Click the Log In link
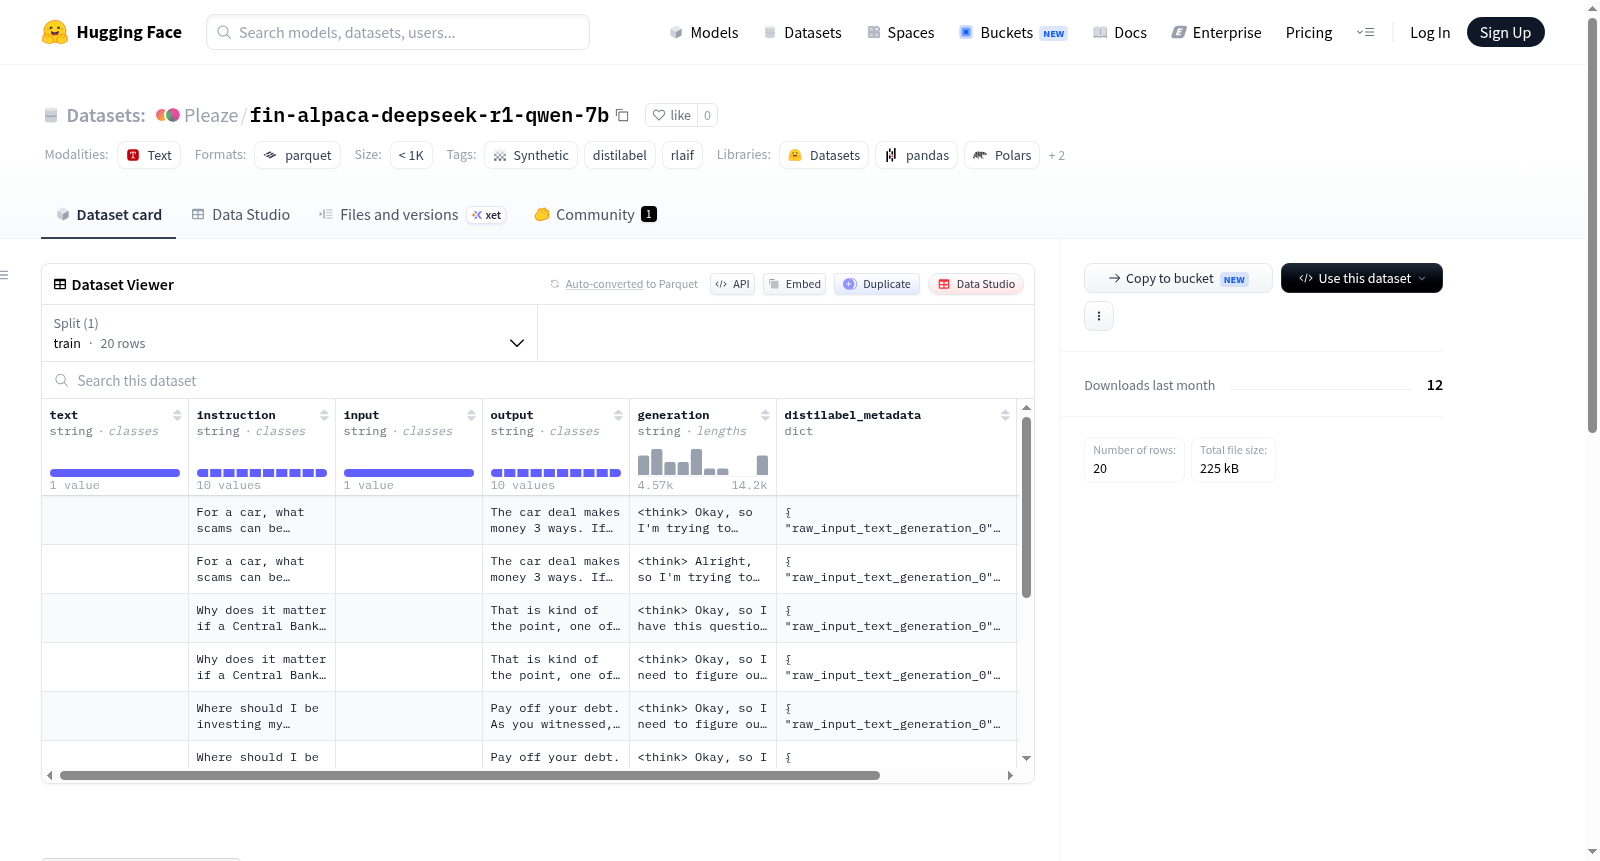This screenshot has width=1600, height=861. pos(1430,32)
